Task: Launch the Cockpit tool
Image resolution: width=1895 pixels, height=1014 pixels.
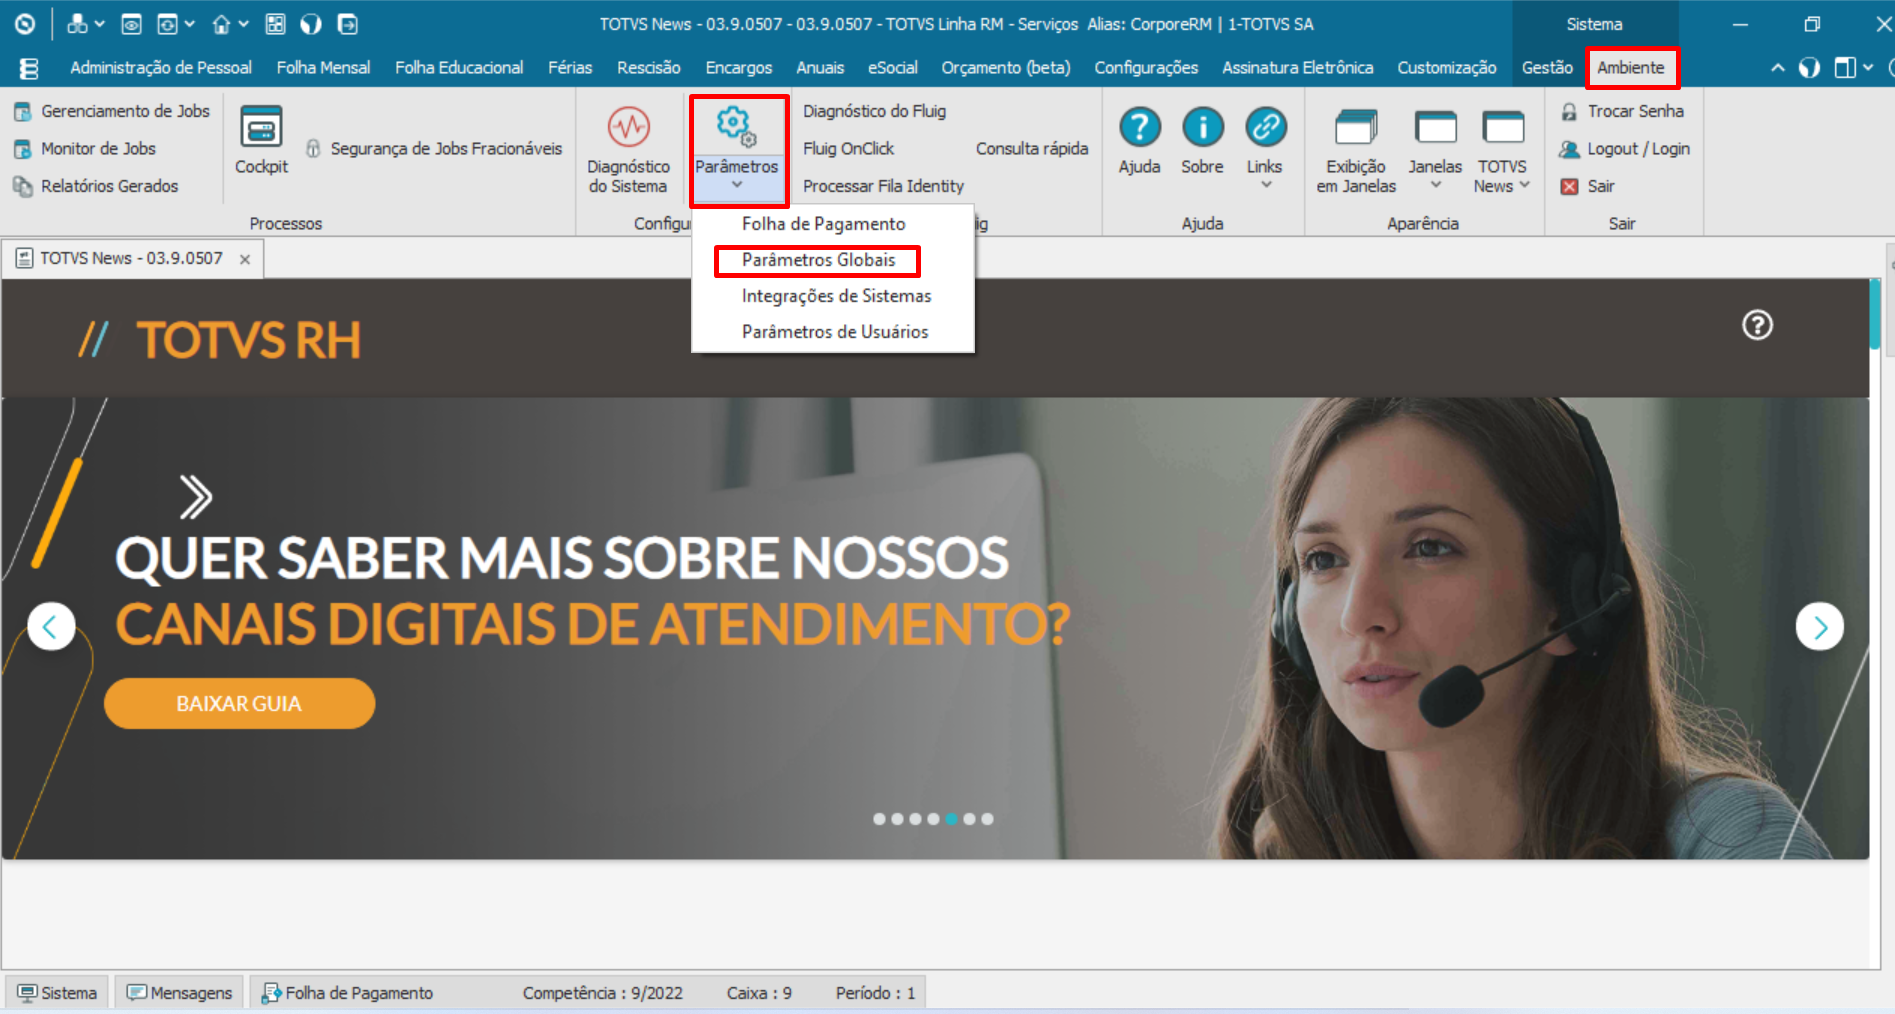Action: pos(261,140)
